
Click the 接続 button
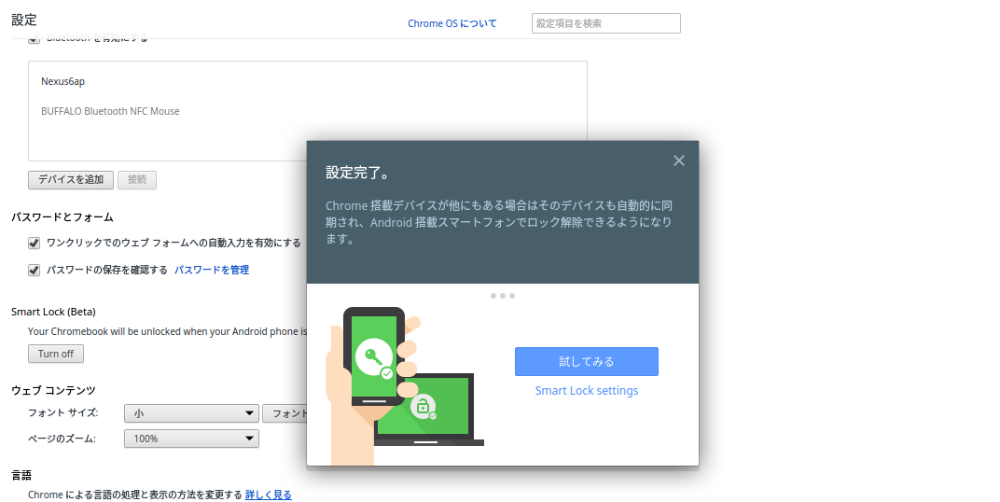137,180
